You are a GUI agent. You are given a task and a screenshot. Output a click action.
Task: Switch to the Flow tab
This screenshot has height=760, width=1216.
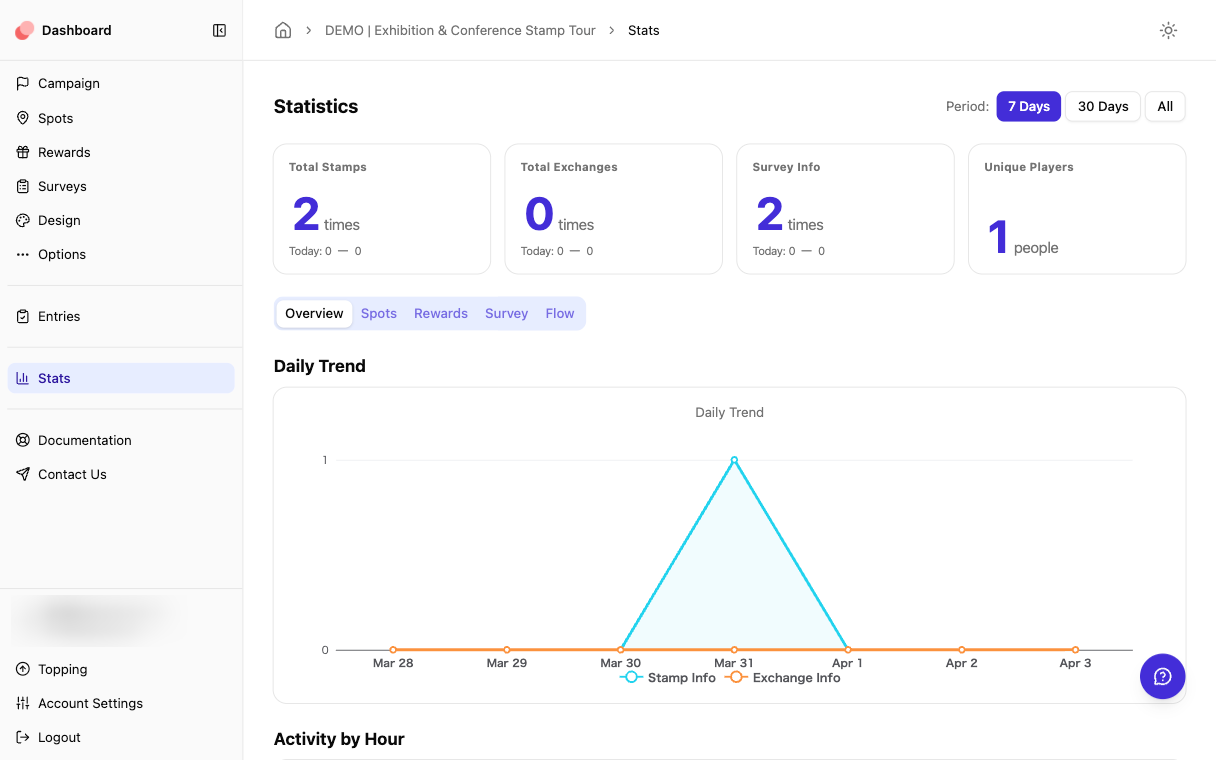560,313
